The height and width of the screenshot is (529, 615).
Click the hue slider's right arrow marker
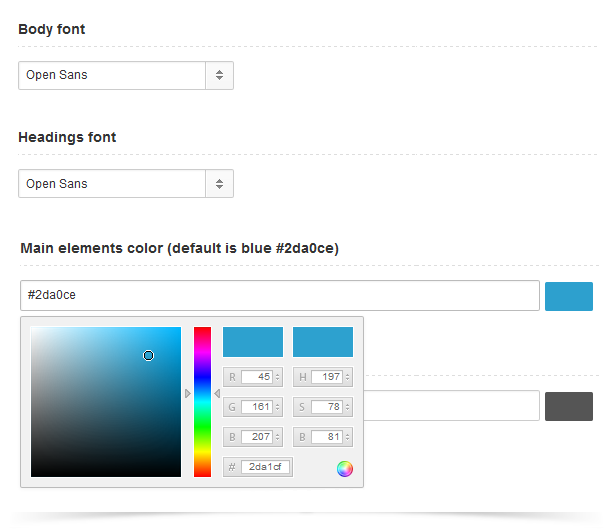pyautogui.click(x=217, y=394)
